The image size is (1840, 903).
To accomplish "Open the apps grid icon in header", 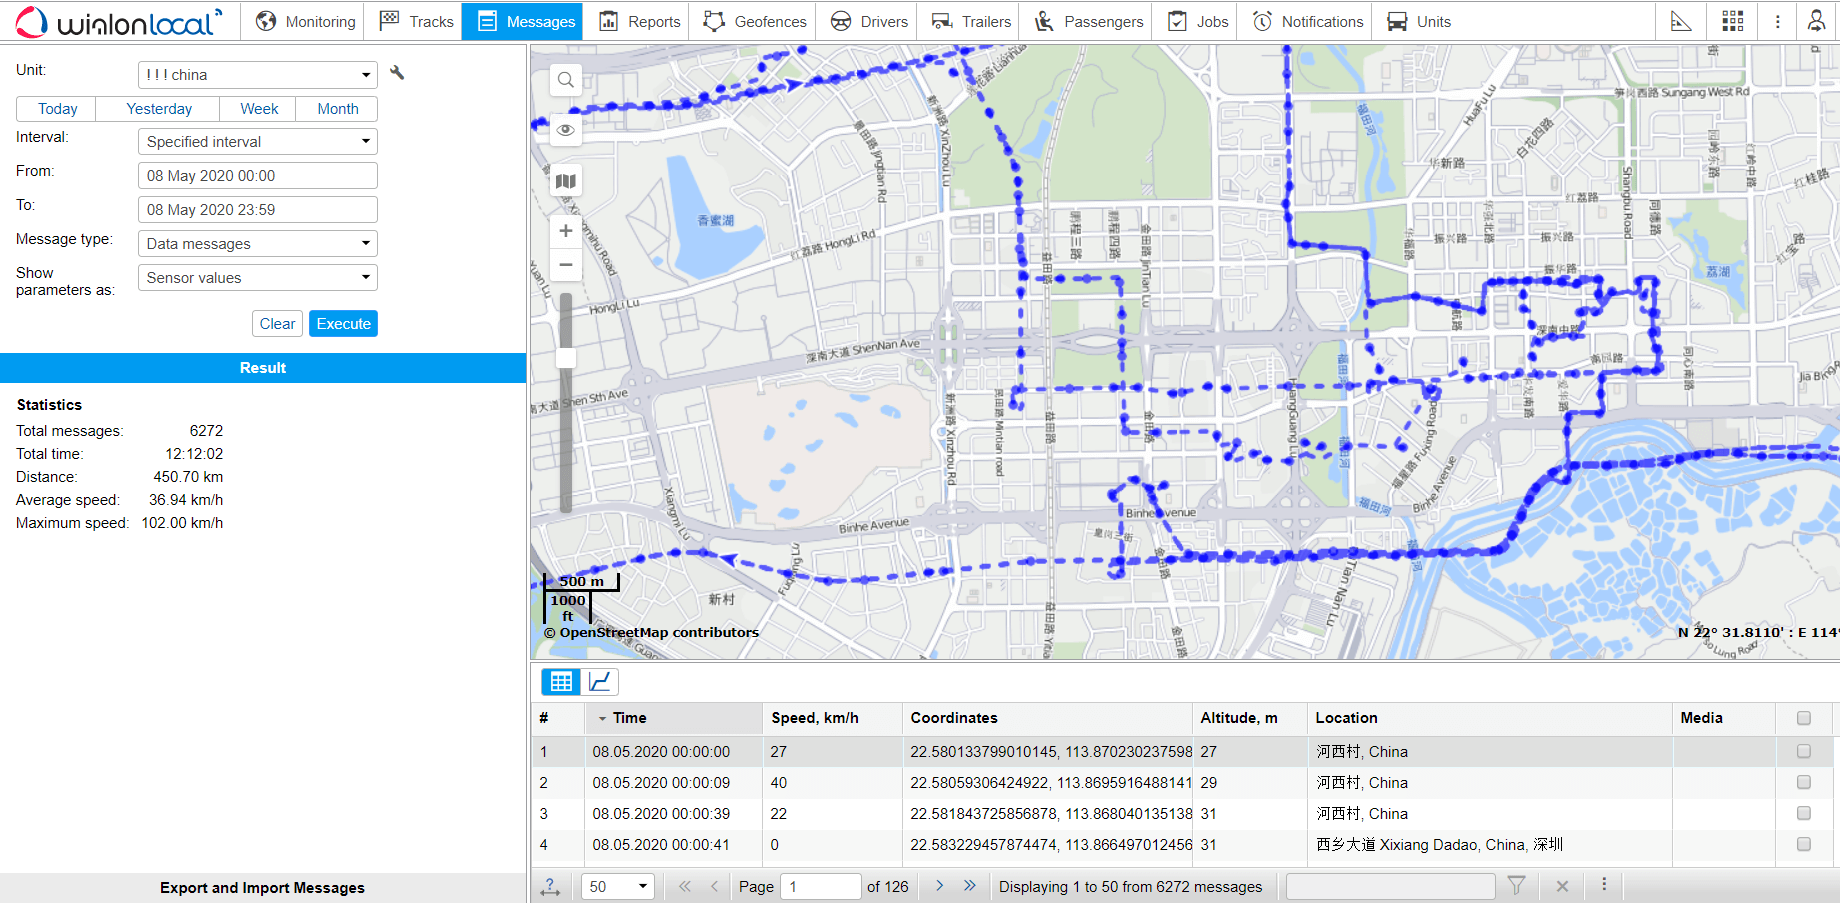I will click(x=1733, y=21).
